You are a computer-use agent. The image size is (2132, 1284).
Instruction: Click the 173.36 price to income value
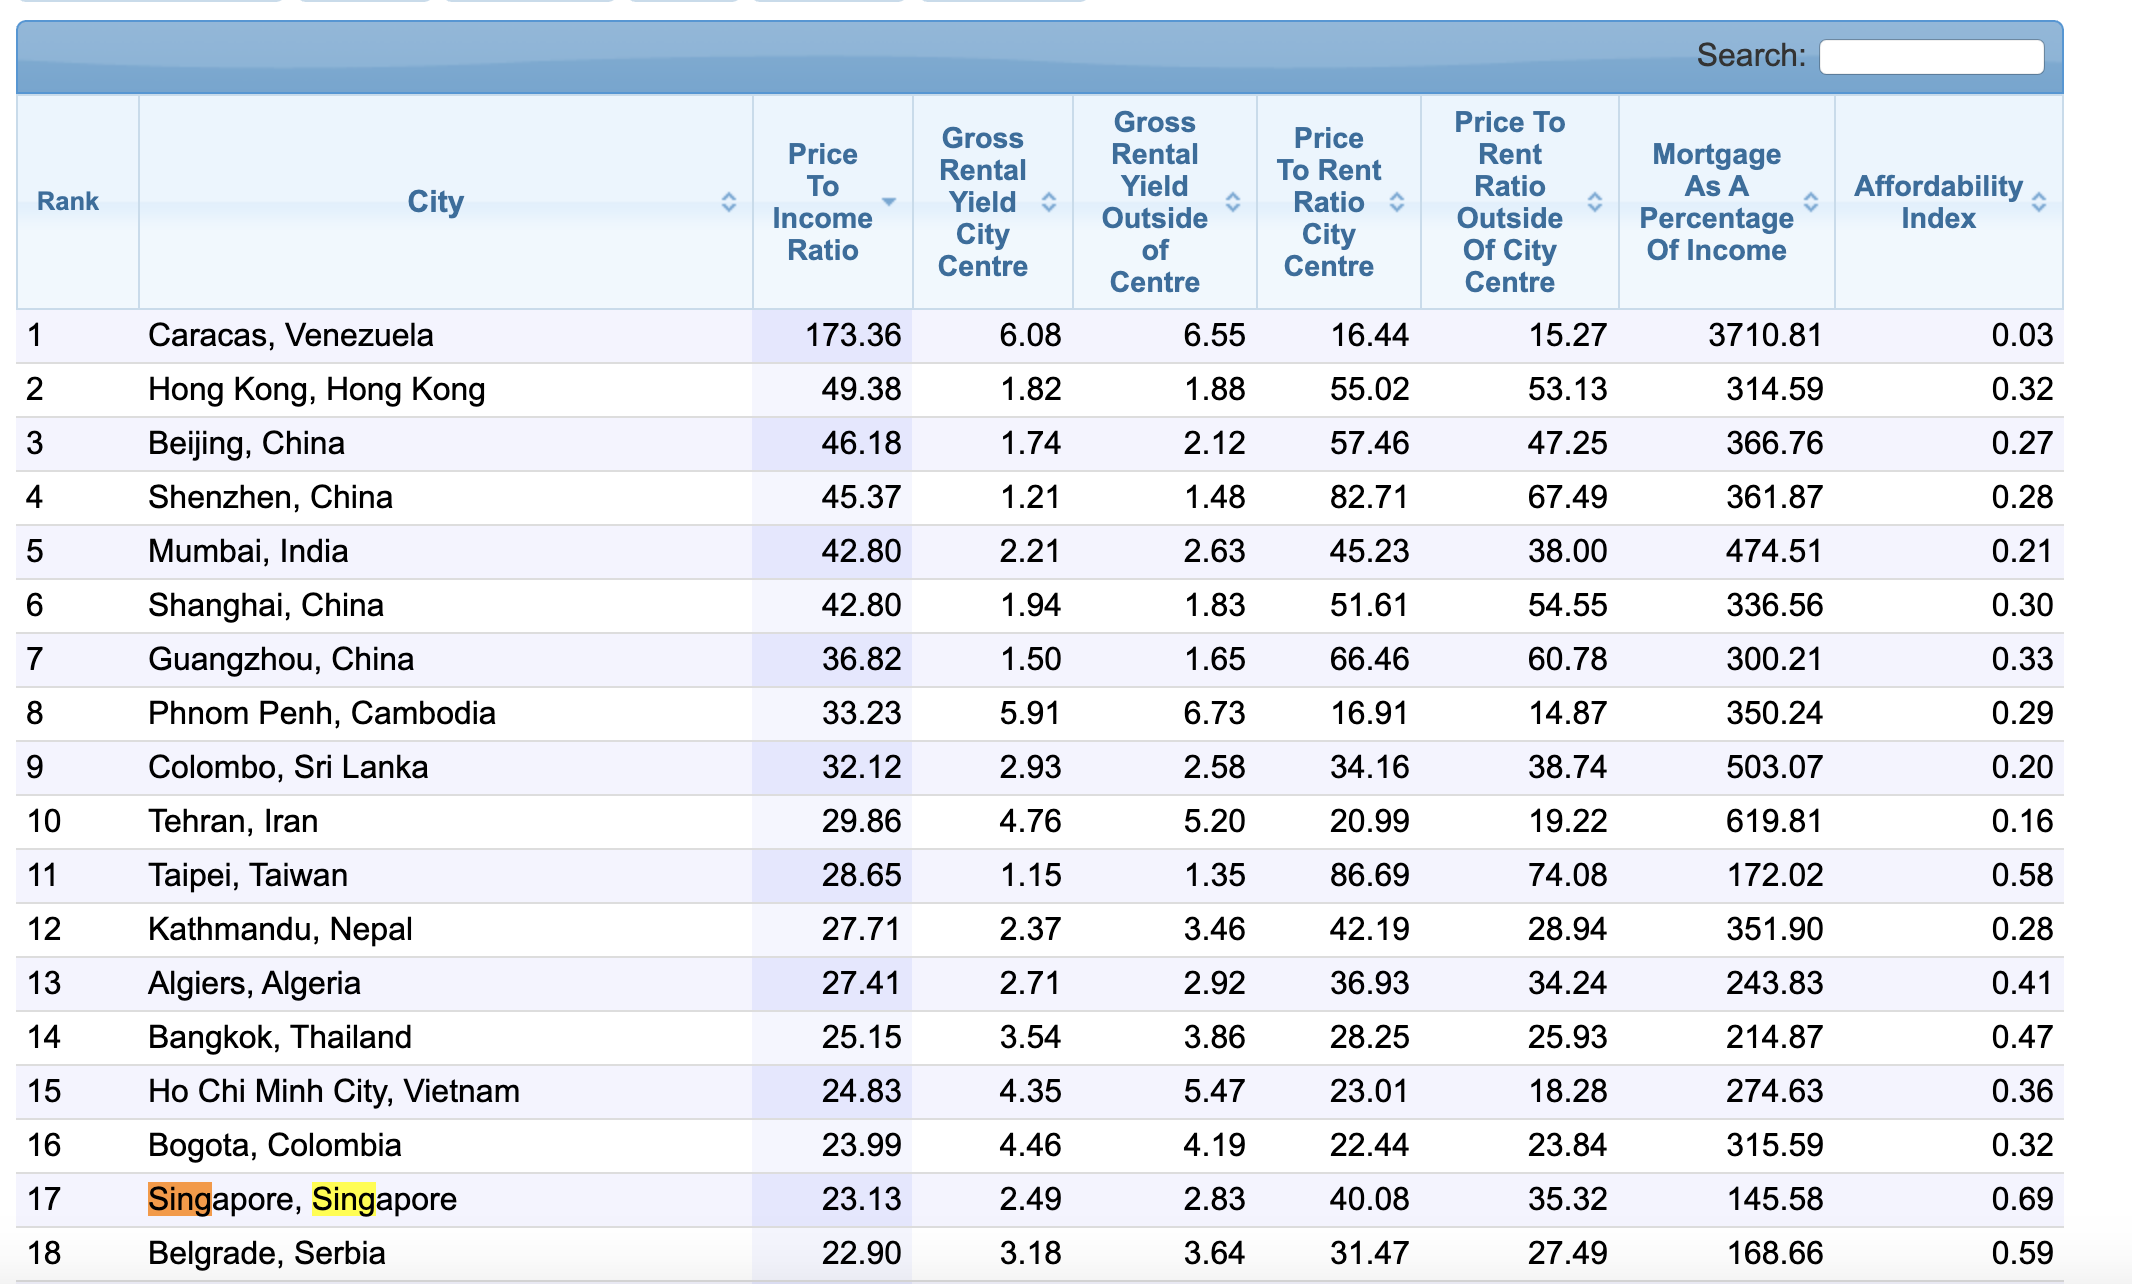point(853,335)
